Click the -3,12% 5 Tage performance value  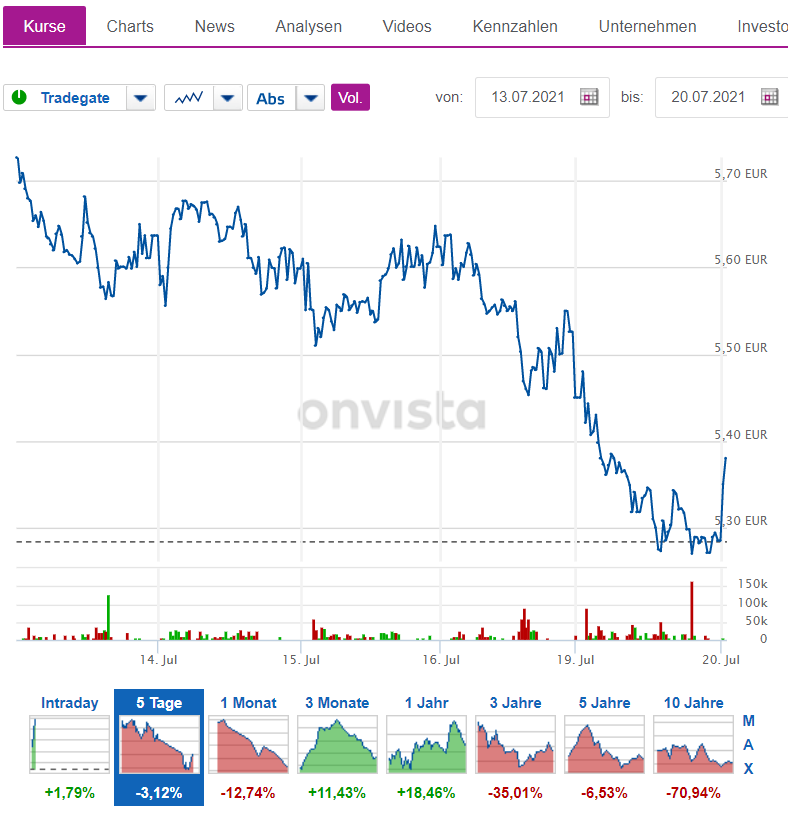(x=159, y=793)
